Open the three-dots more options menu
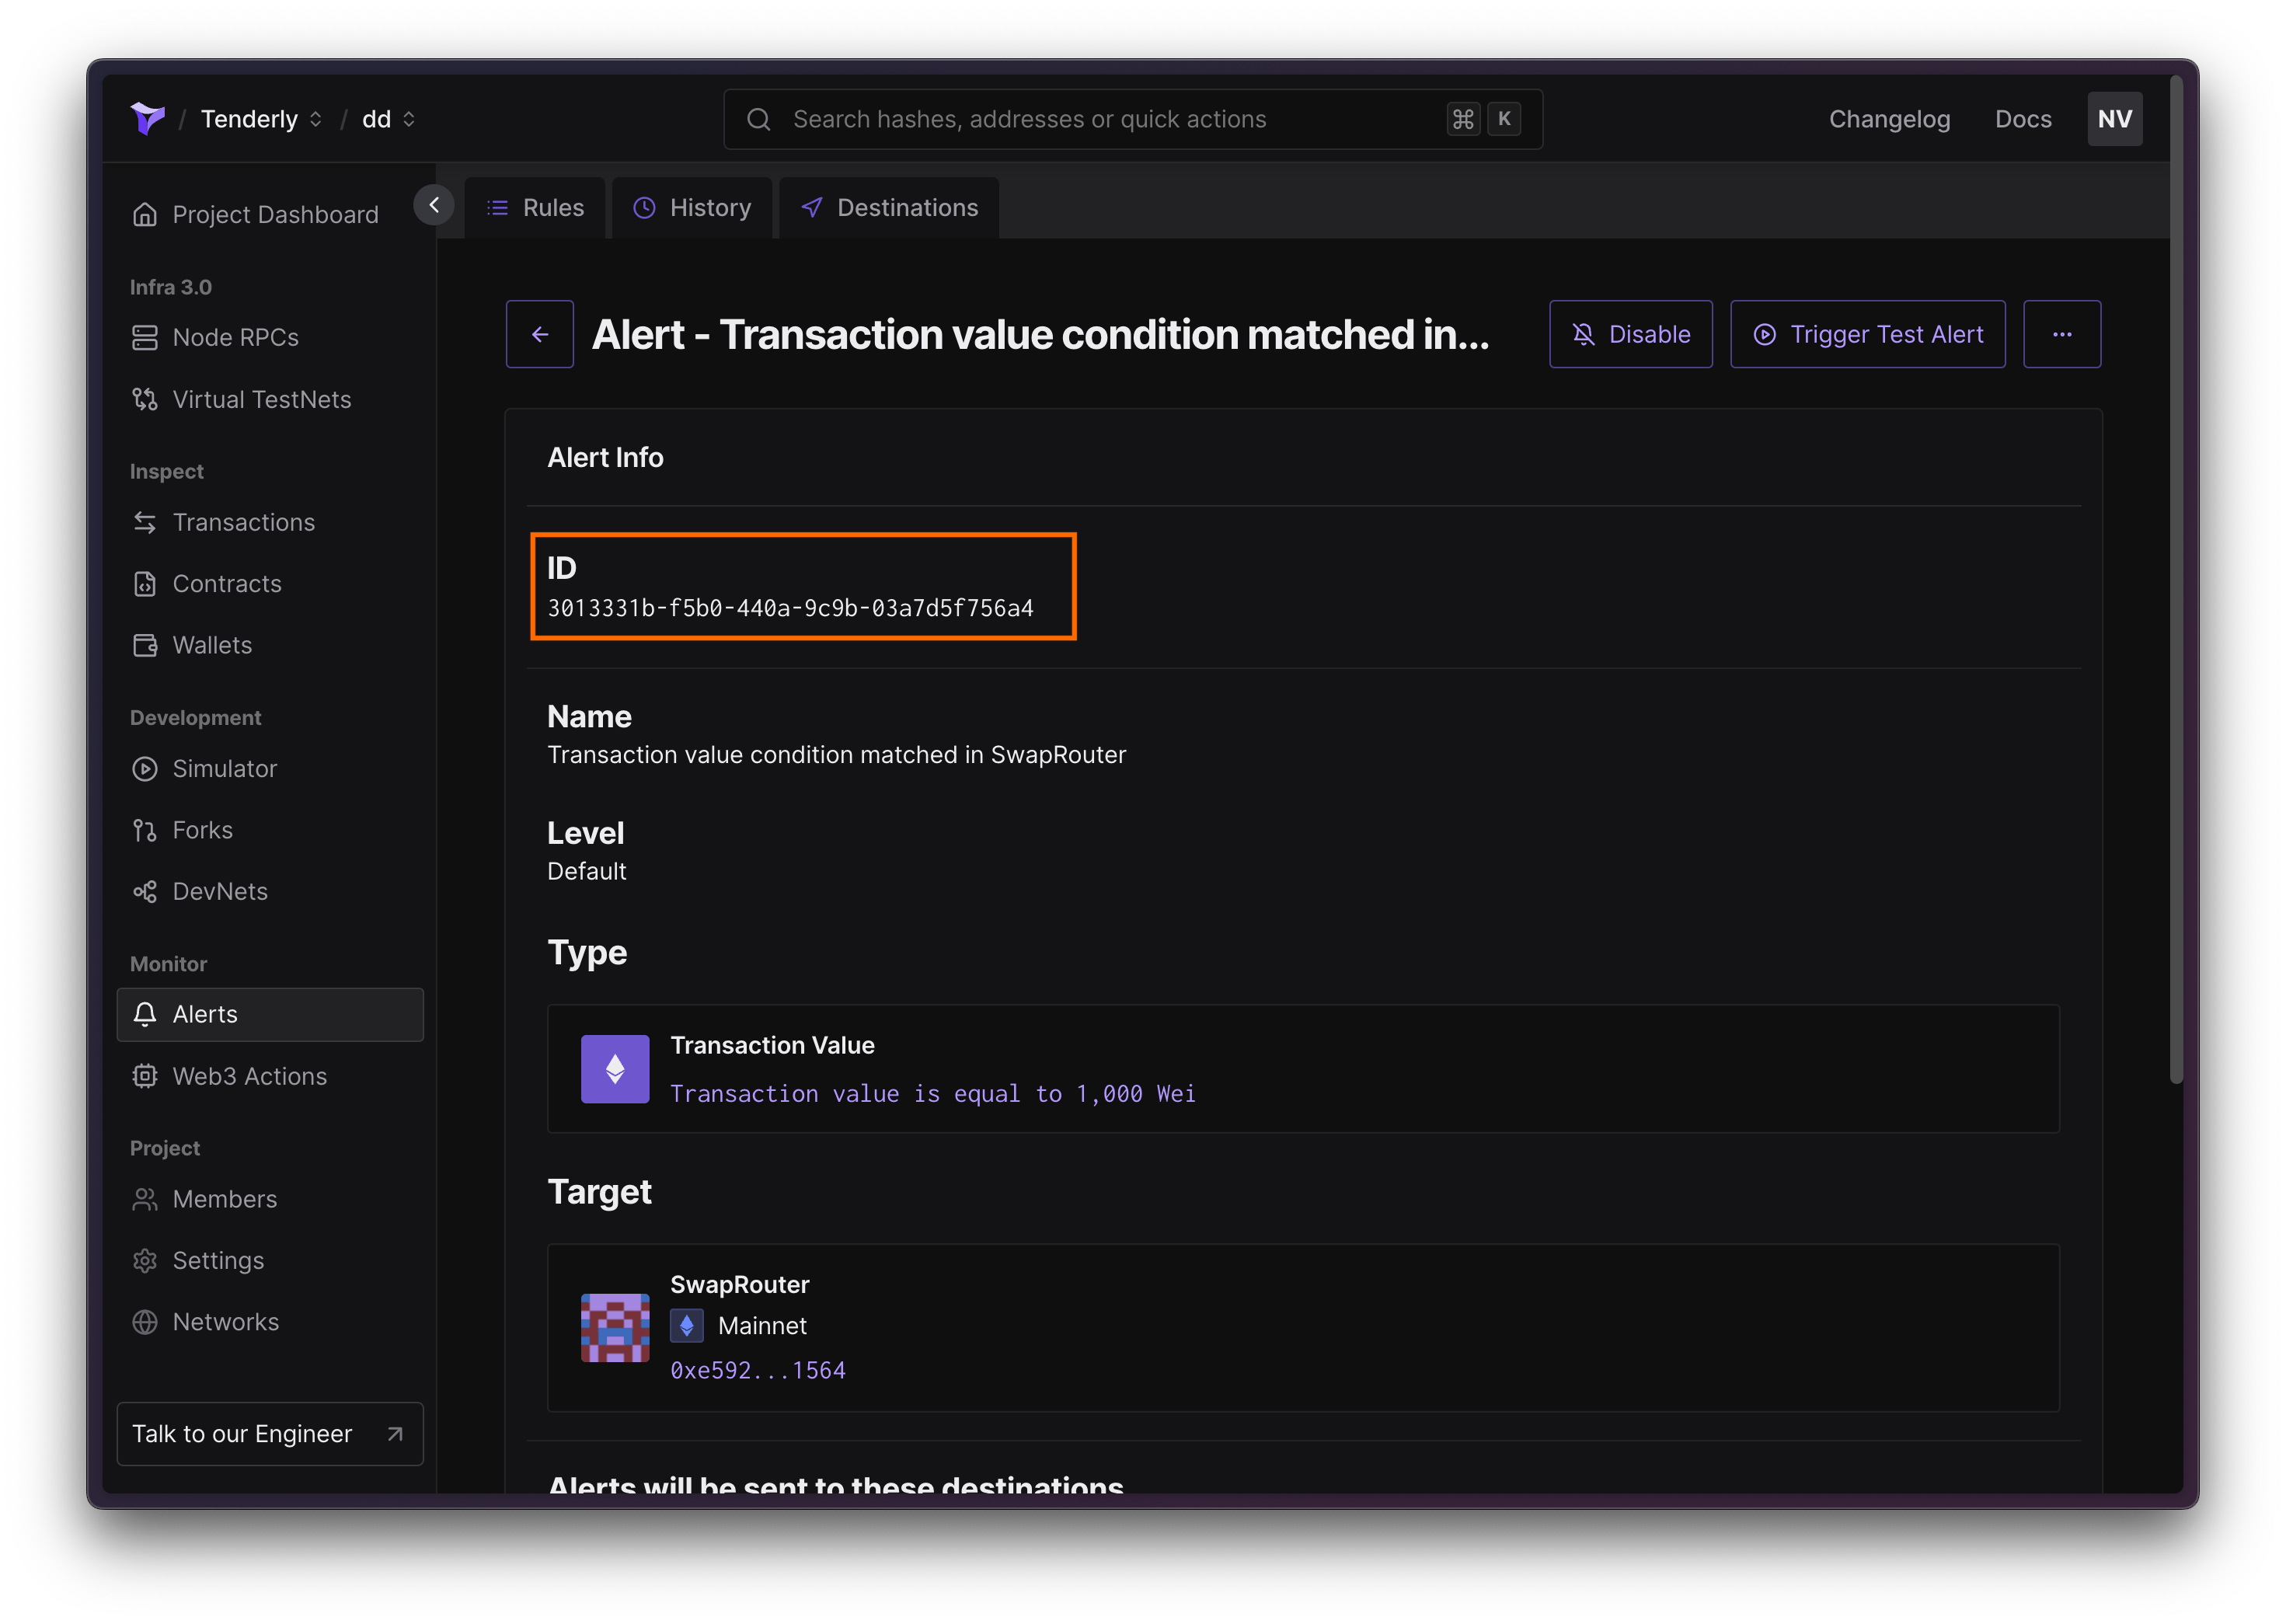The width and height of the screenshot is (2286, 1624). pos(2062,334)
